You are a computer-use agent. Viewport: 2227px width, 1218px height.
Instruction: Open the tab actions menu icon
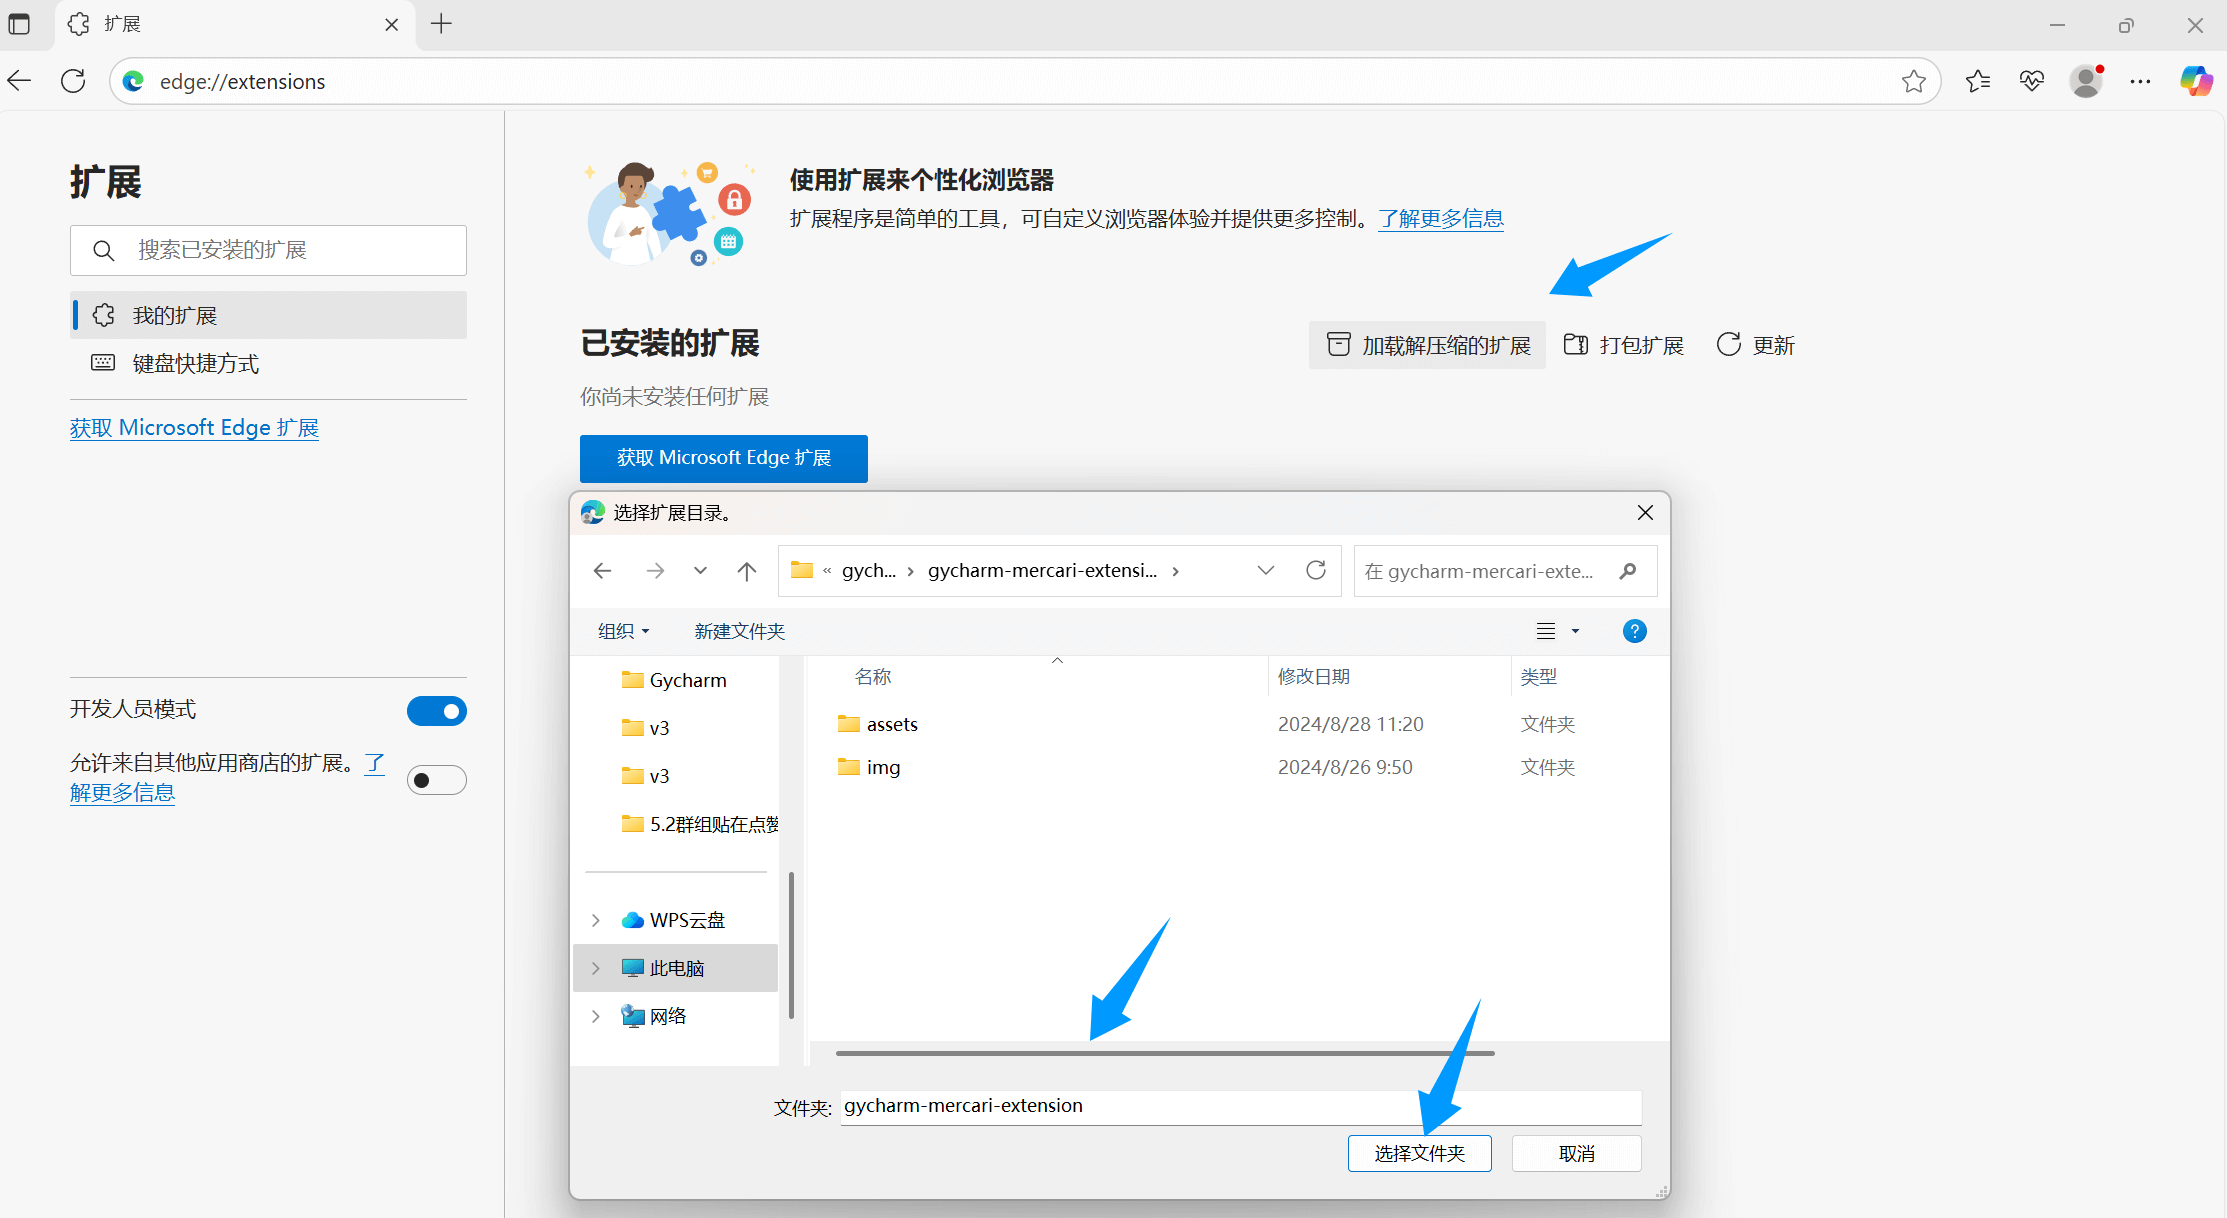click(x=19, y=24)
